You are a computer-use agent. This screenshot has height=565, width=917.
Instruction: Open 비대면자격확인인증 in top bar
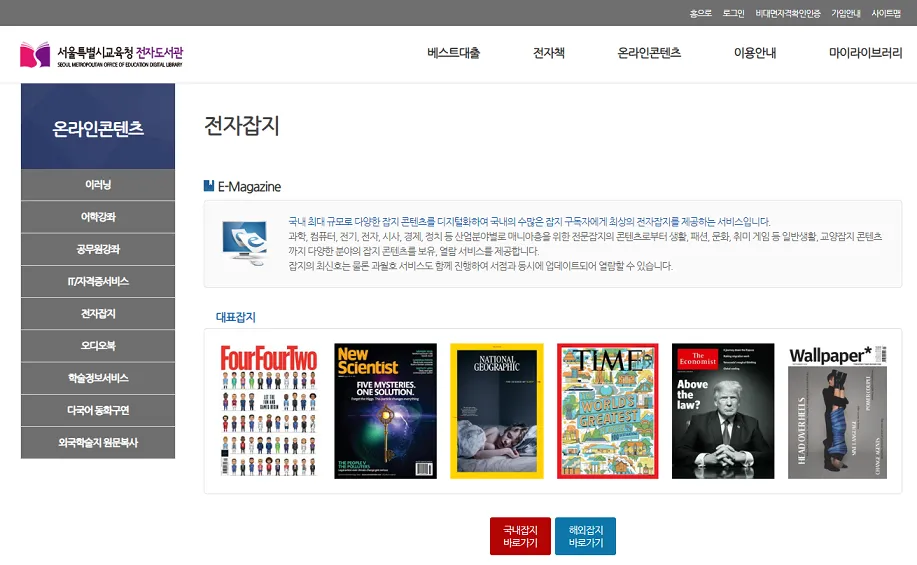(x=788, y=13)
